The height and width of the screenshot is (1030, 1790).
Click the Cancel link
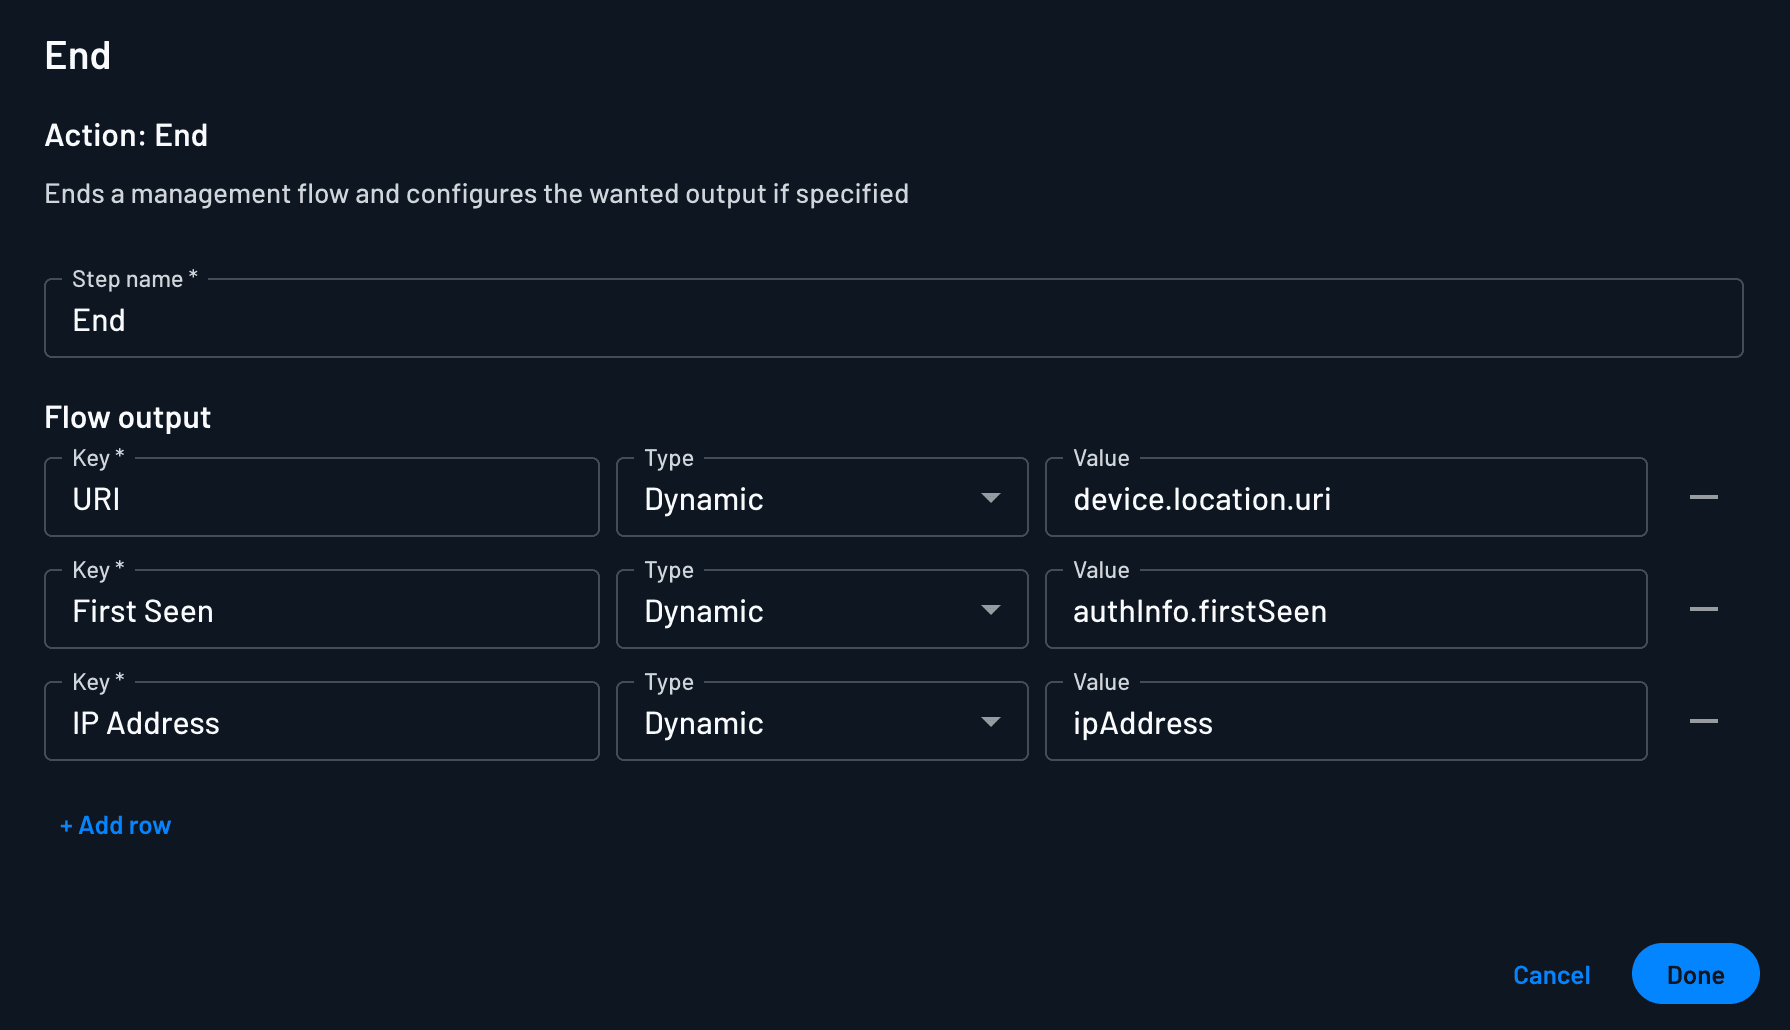tap(1551, 974)
